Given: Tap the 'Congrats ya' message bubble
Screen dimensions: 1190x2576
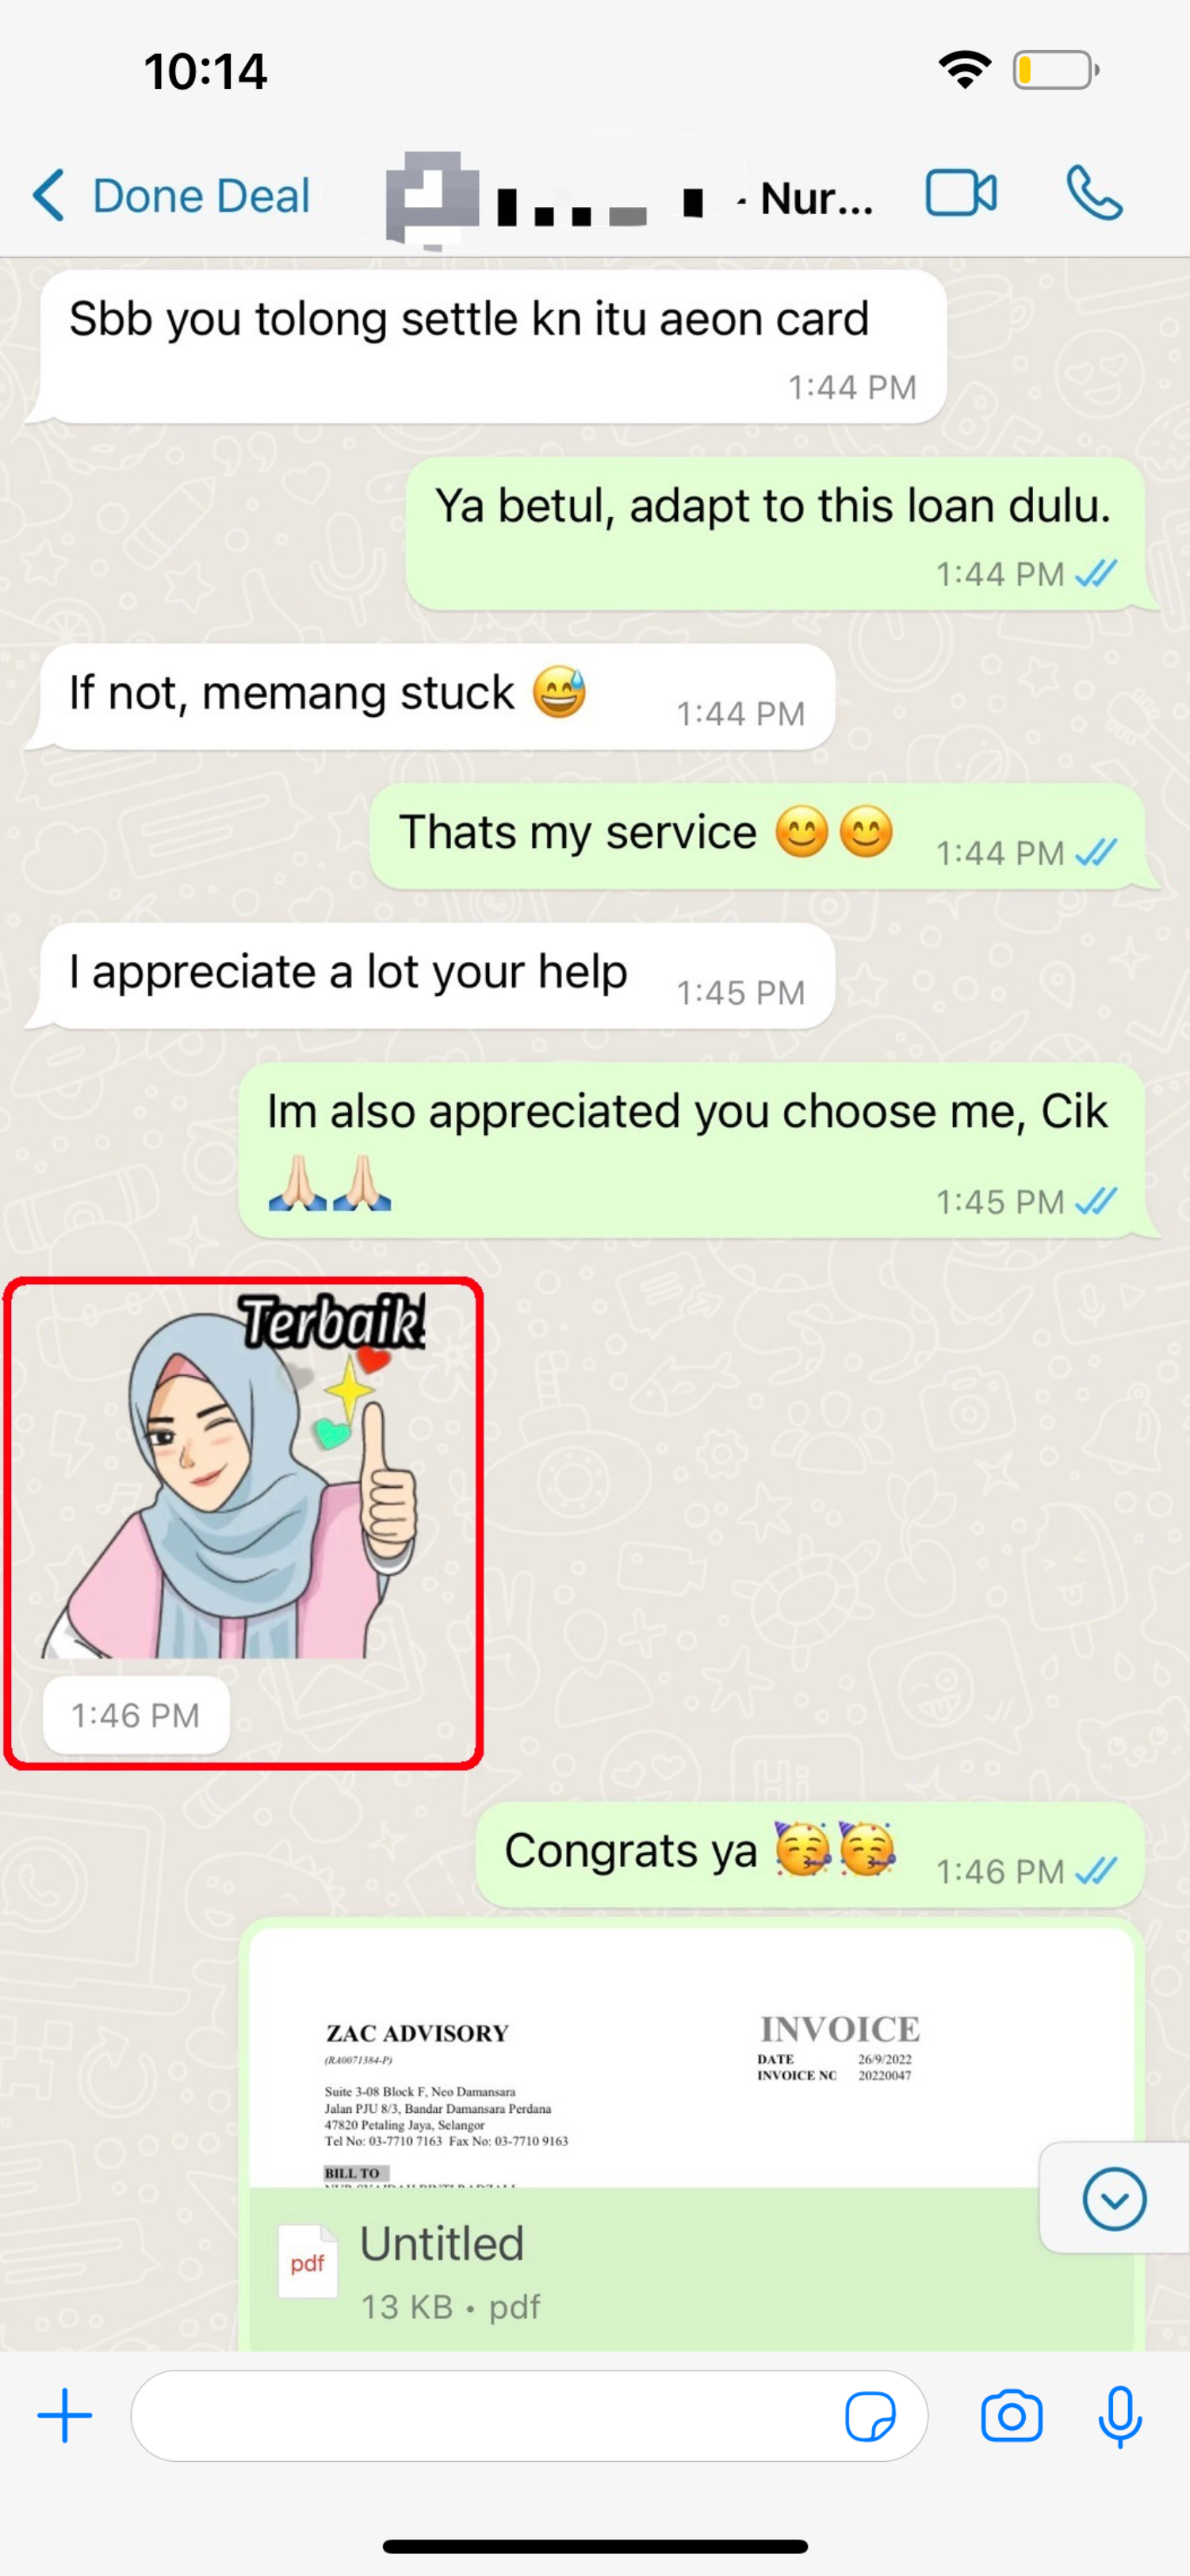Looking at the screenshot, I should 810,1853.
